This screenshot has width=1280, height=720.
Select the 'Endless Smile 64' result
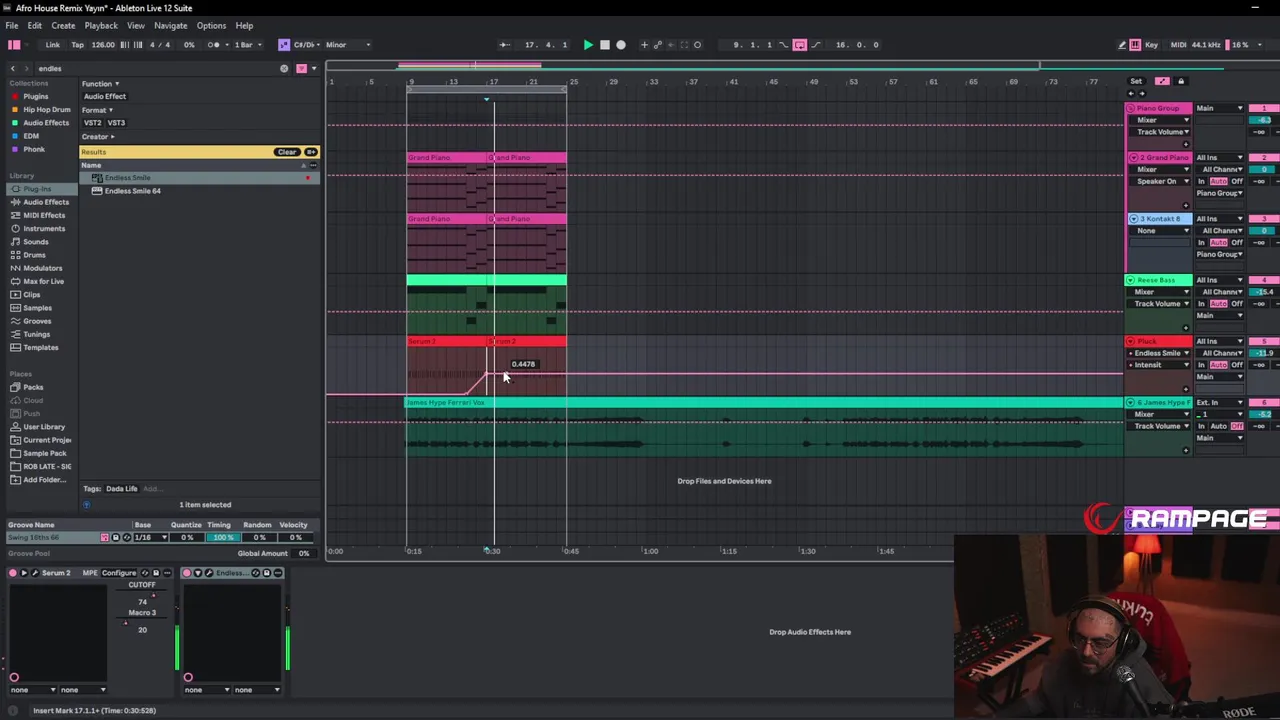pyautogui.click(x=133, y=191)
